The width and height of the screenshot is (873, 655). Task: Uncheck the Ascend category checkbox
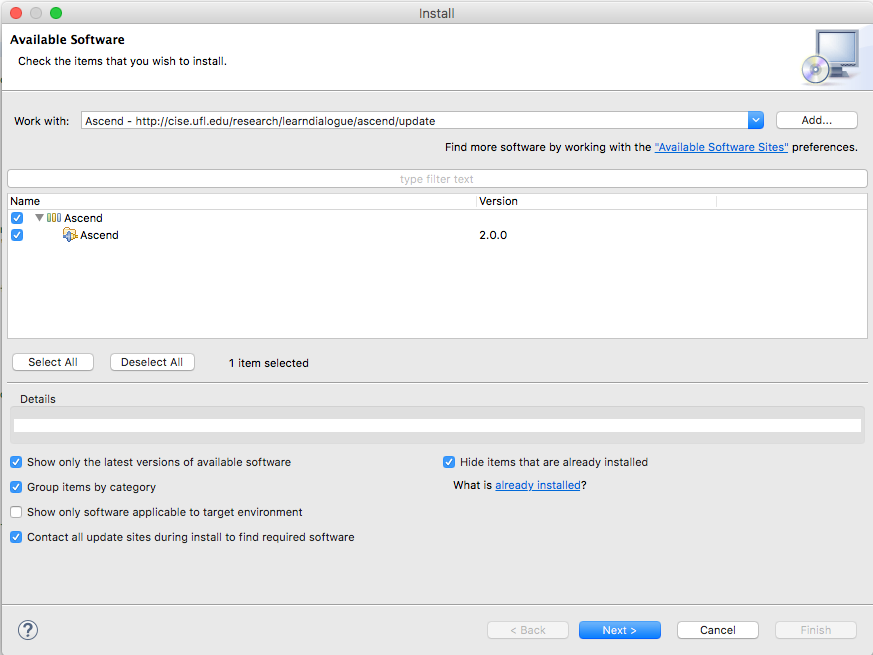17,218
